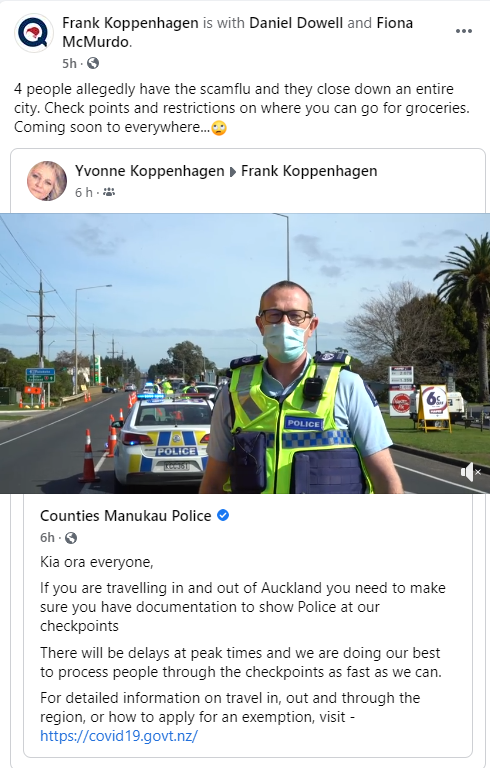The width and height of the screenshot is (490, 768).
Task: Click the 5h post timestamp
Action: (70, 63)
